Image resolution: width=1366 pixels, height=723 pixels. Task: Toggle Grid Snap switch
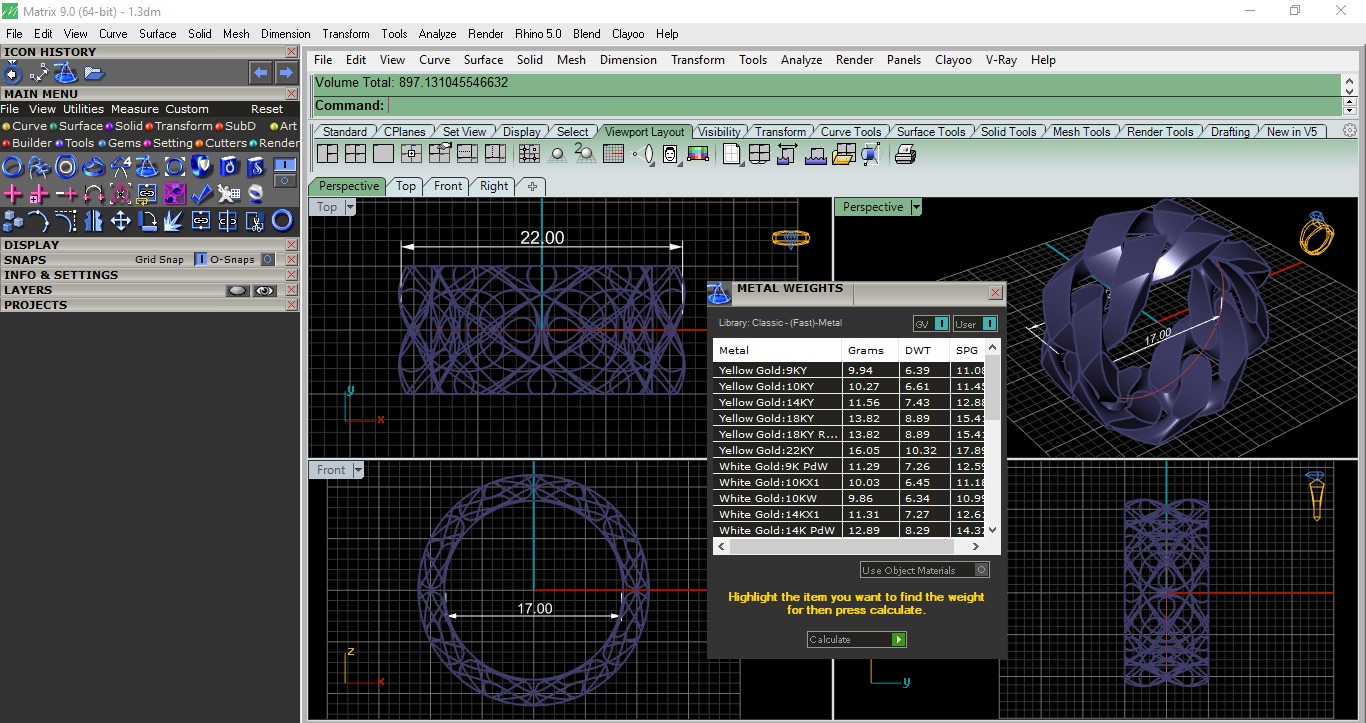(x=200, y=259)
